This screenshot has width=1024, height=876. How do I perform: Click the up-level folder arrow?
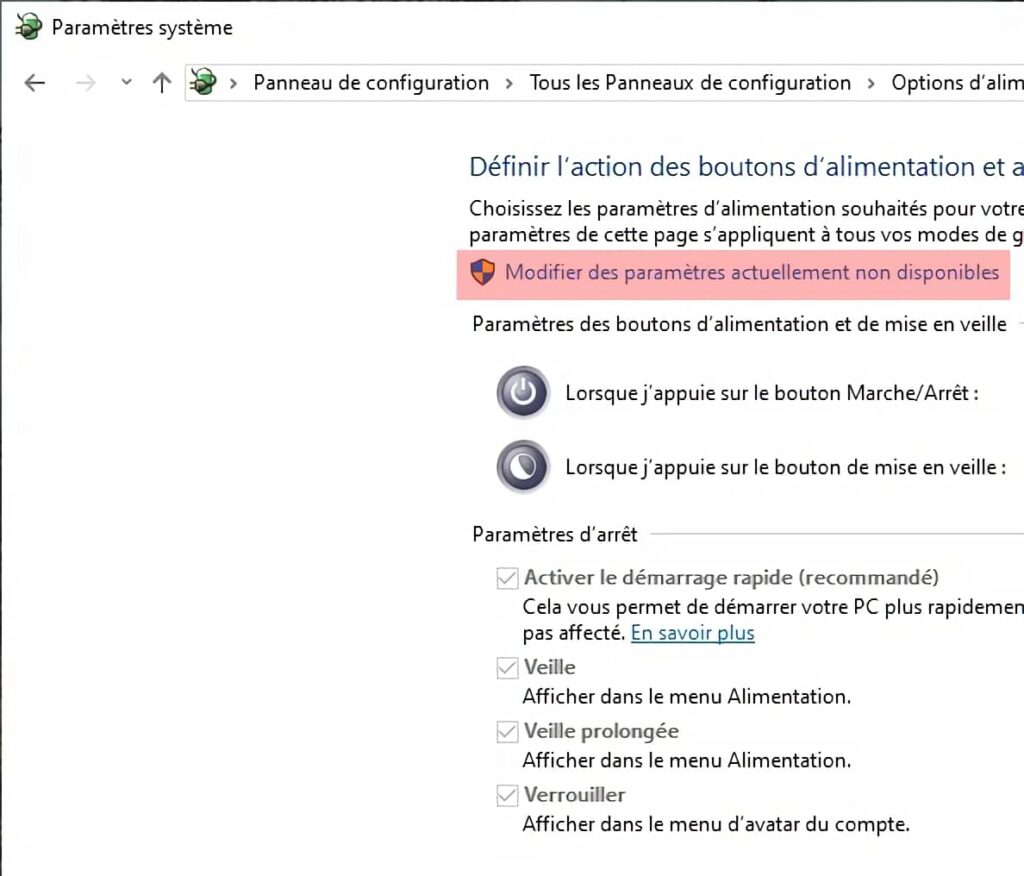[x=161, y=83]
